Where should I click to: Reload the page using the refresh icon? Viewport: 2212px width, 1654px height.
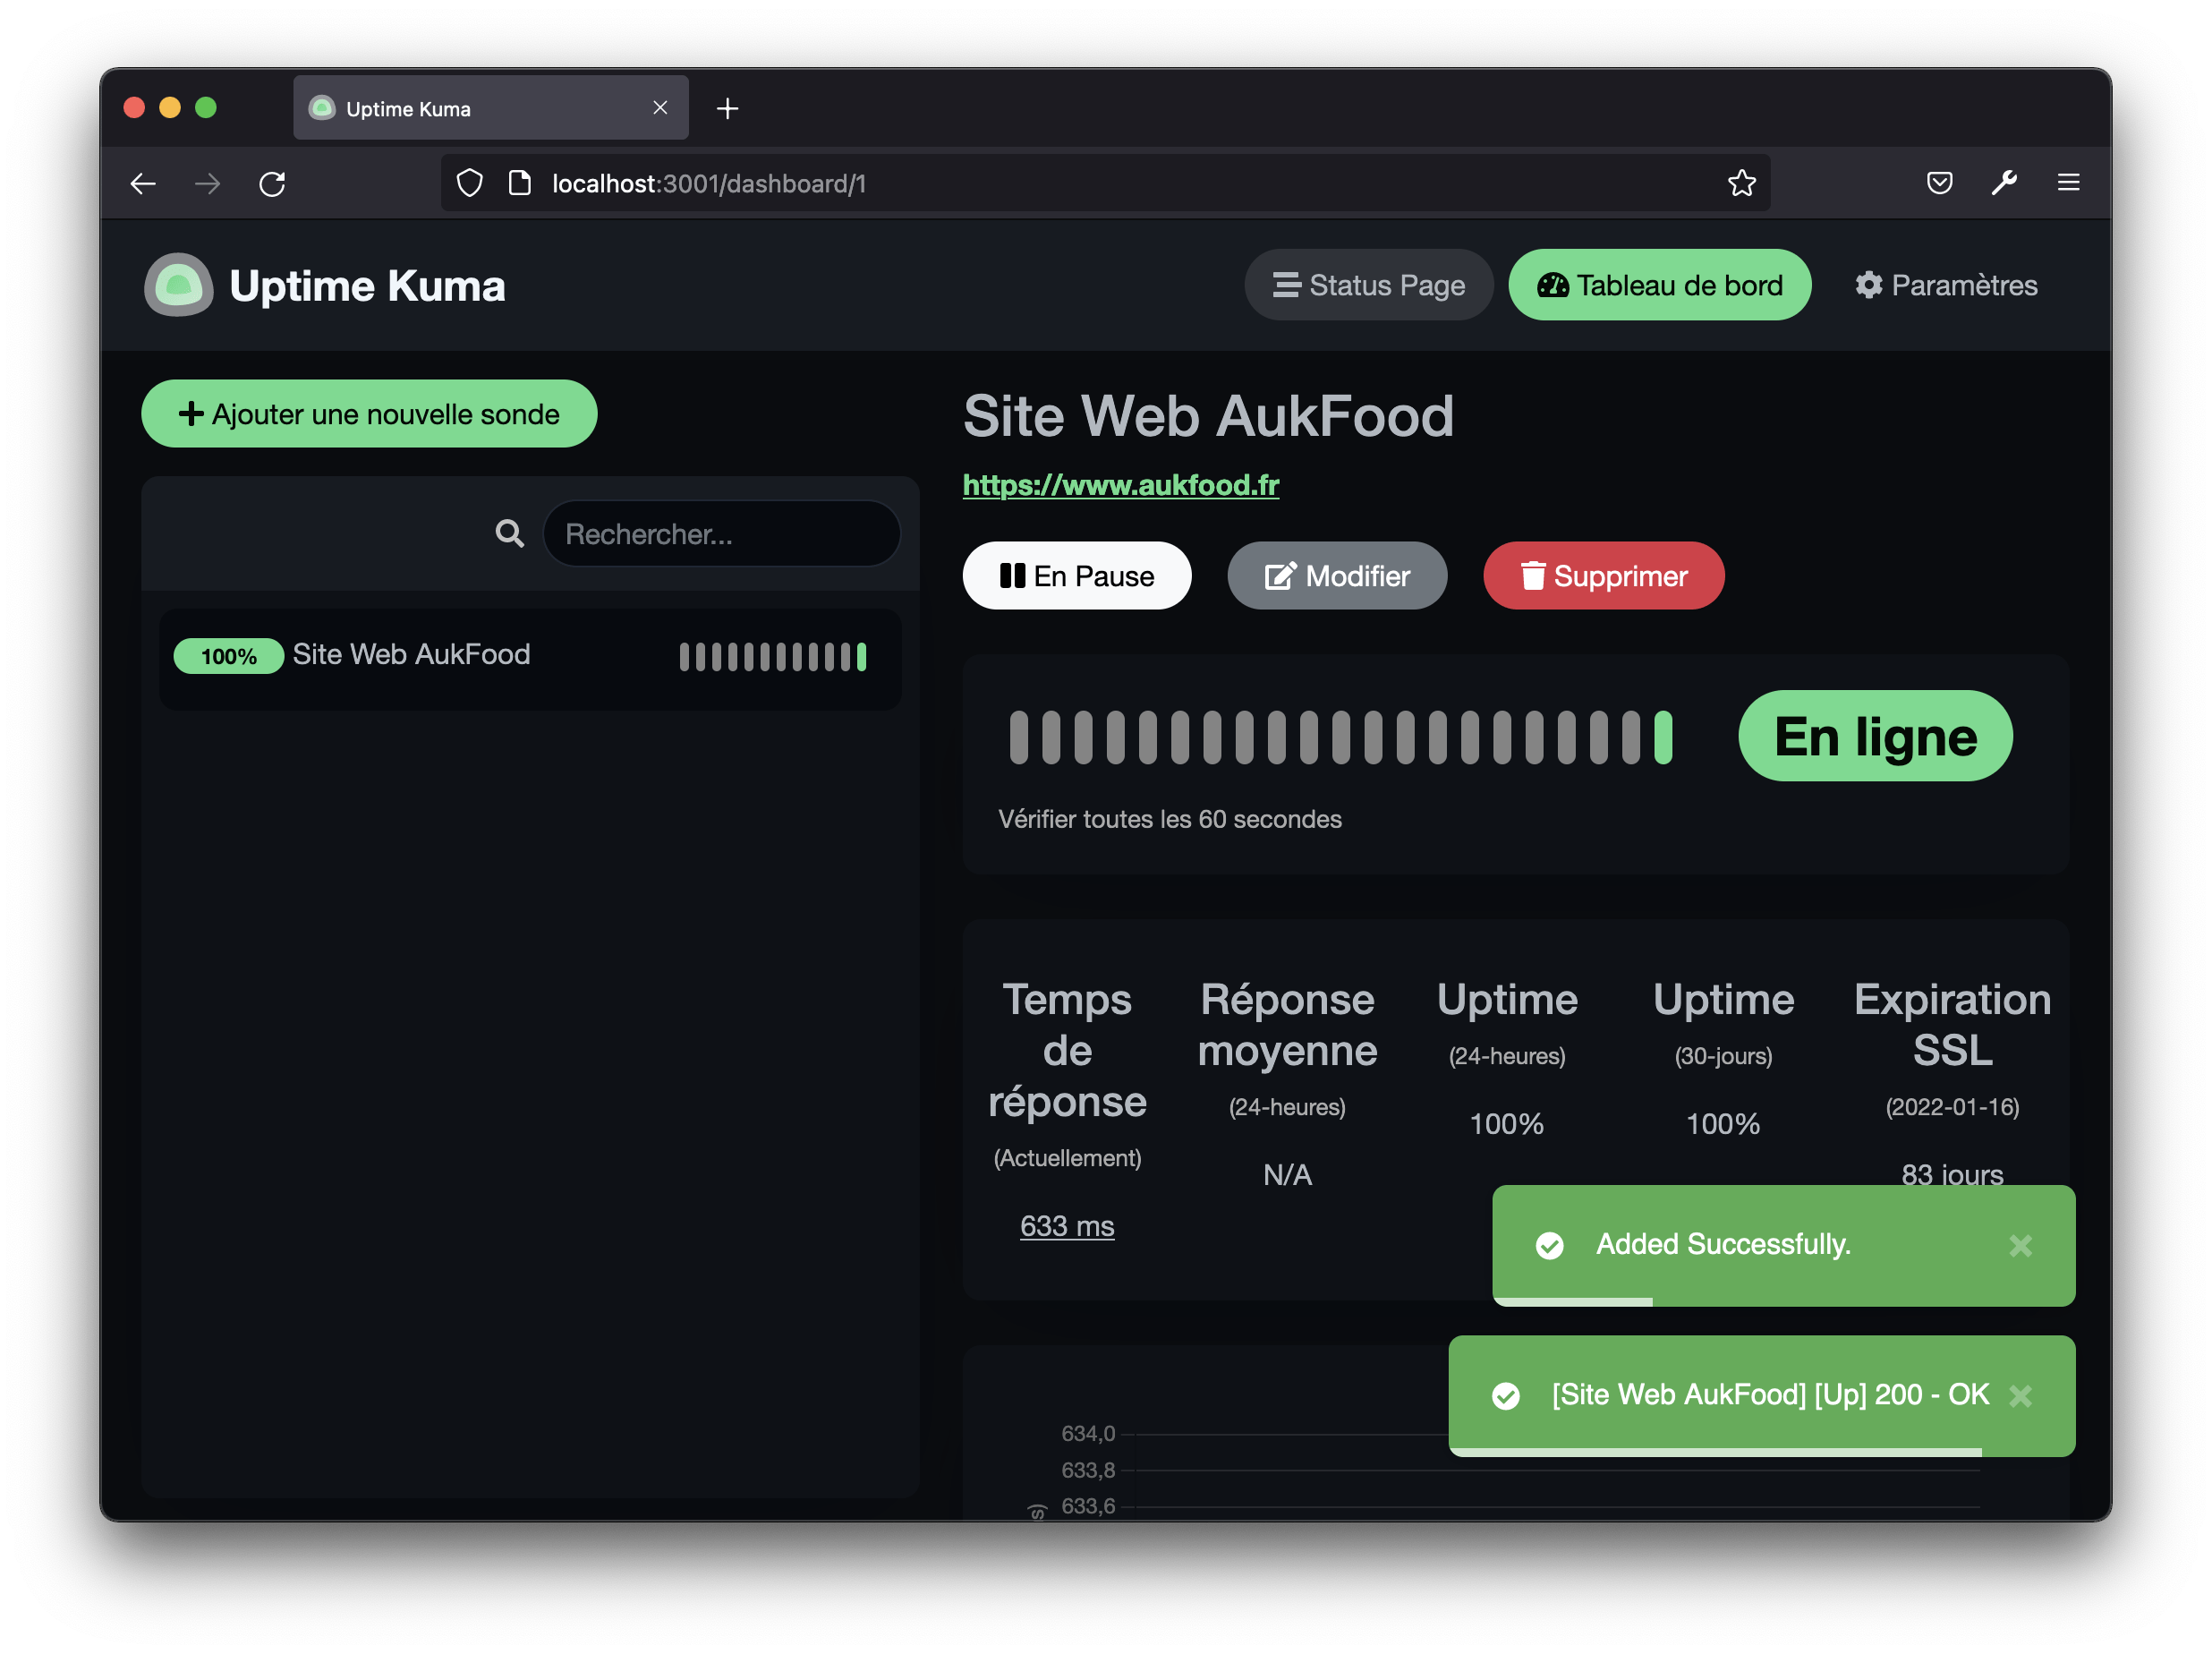[x=272, y=184]
